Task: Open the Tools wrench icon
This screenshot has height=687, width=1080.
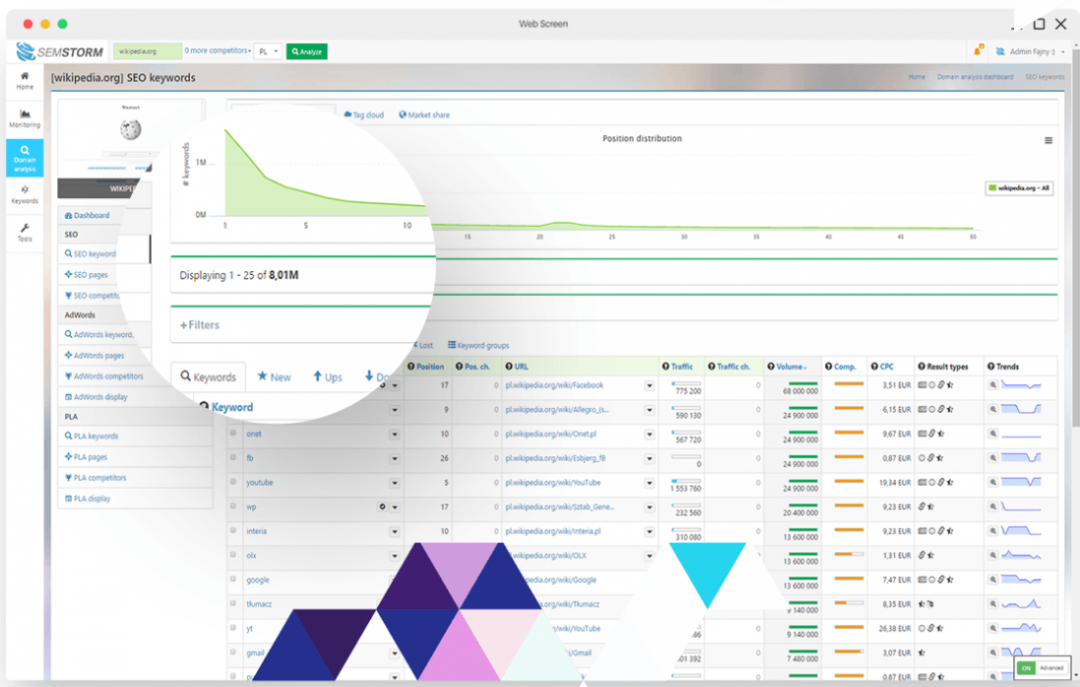Action: point(24,232)
